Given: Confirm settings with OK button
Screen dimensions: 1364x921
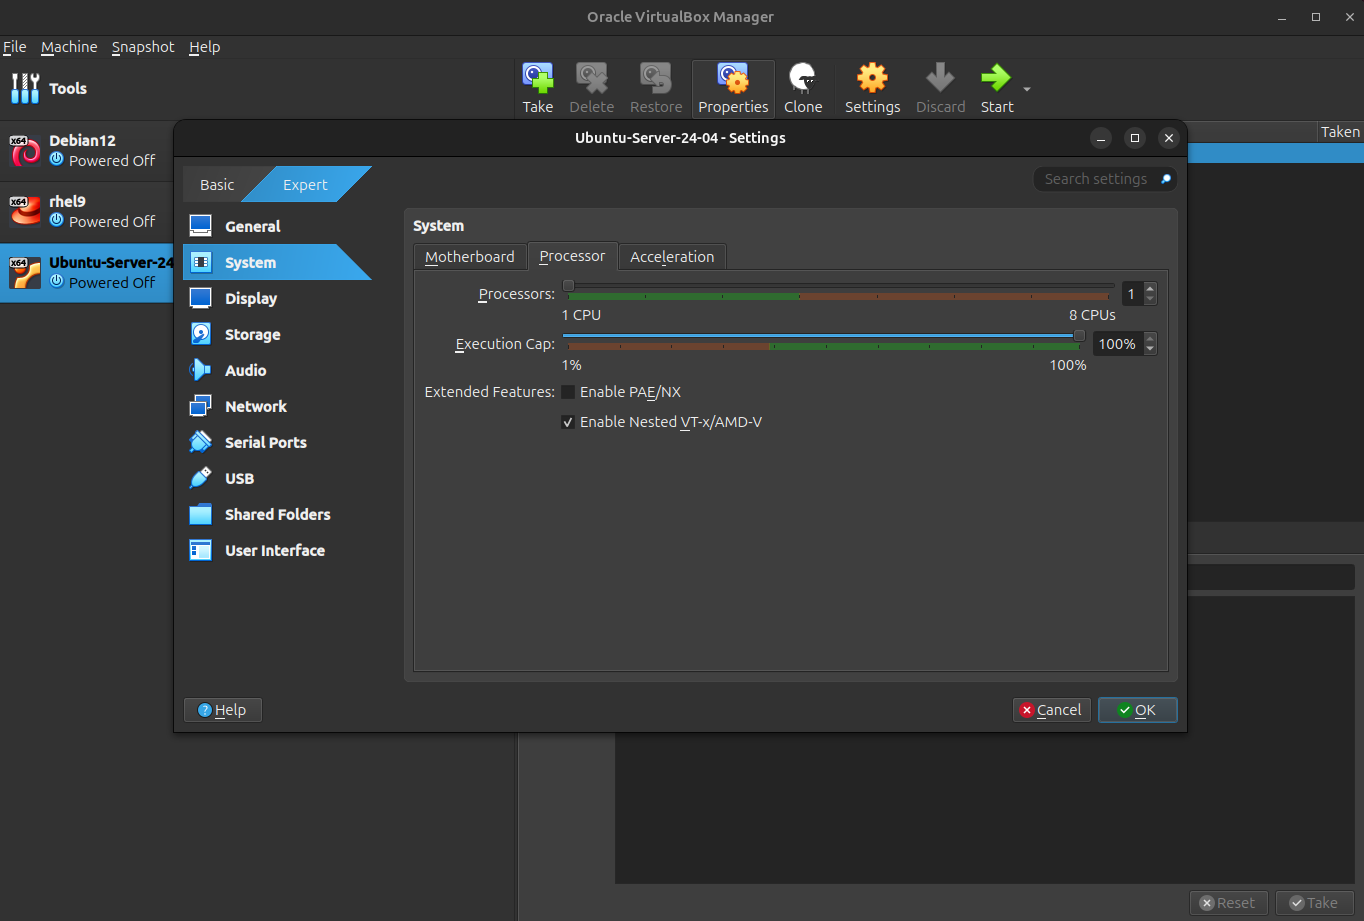Looking at the screenshot, I should (x=1137, y=710).
